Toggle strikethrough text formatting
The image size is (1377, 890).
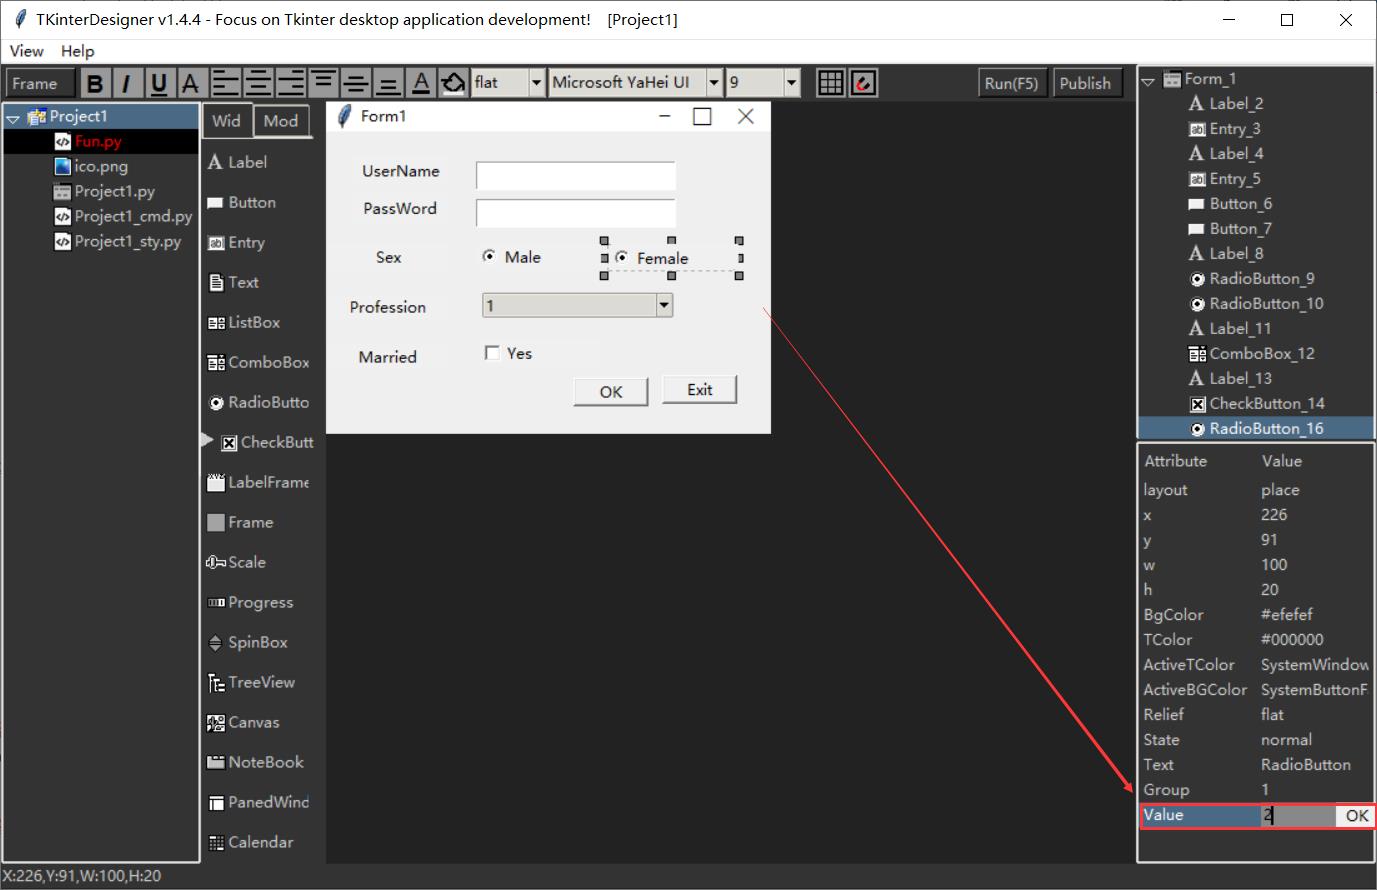[190, 83]
